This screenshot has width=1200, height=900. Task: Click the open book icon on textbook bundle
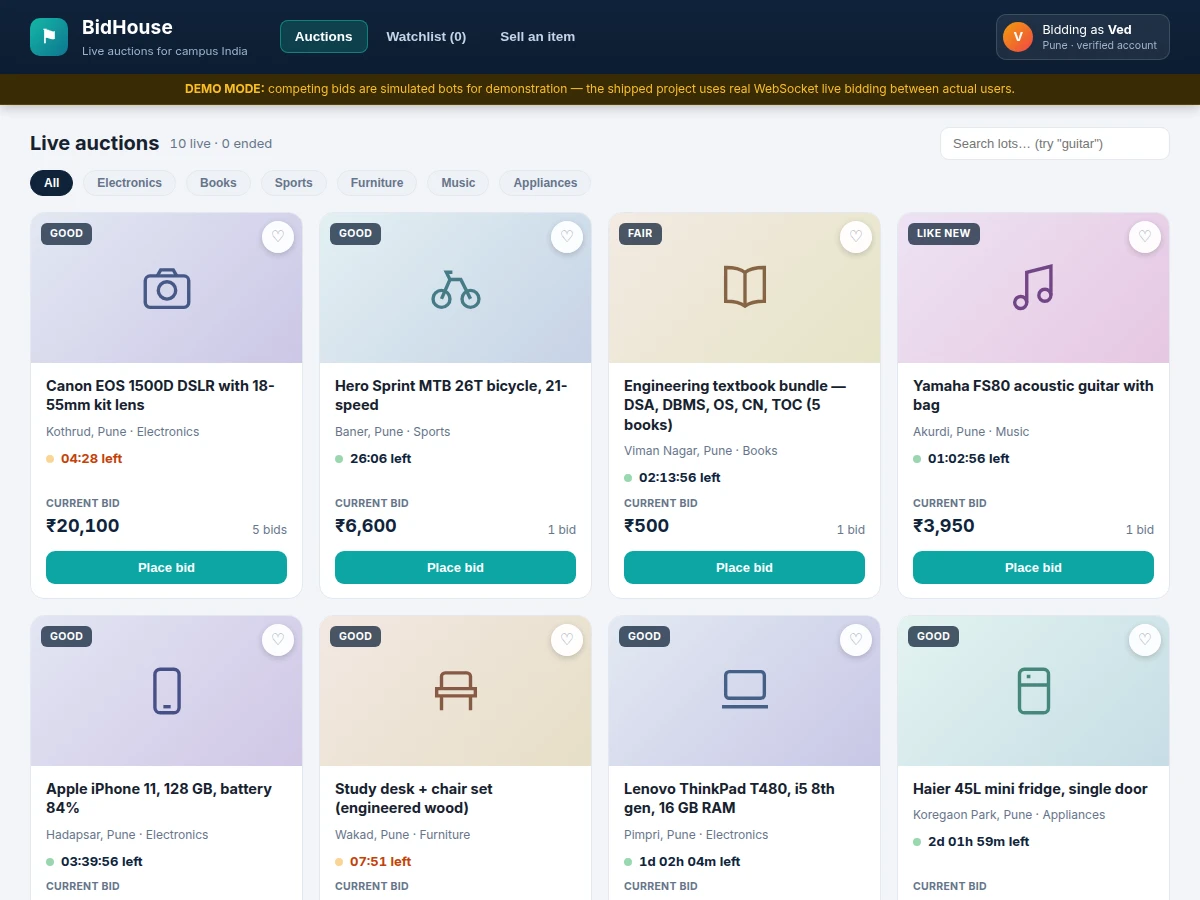click(745, 287)
